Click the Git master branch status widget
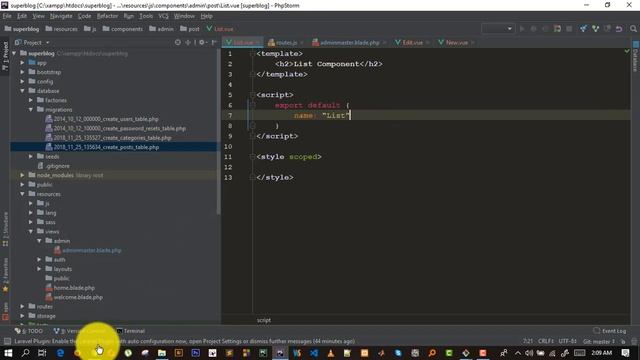Image resolution: width=640 pixels, height=360 pixels. point(598,341)
